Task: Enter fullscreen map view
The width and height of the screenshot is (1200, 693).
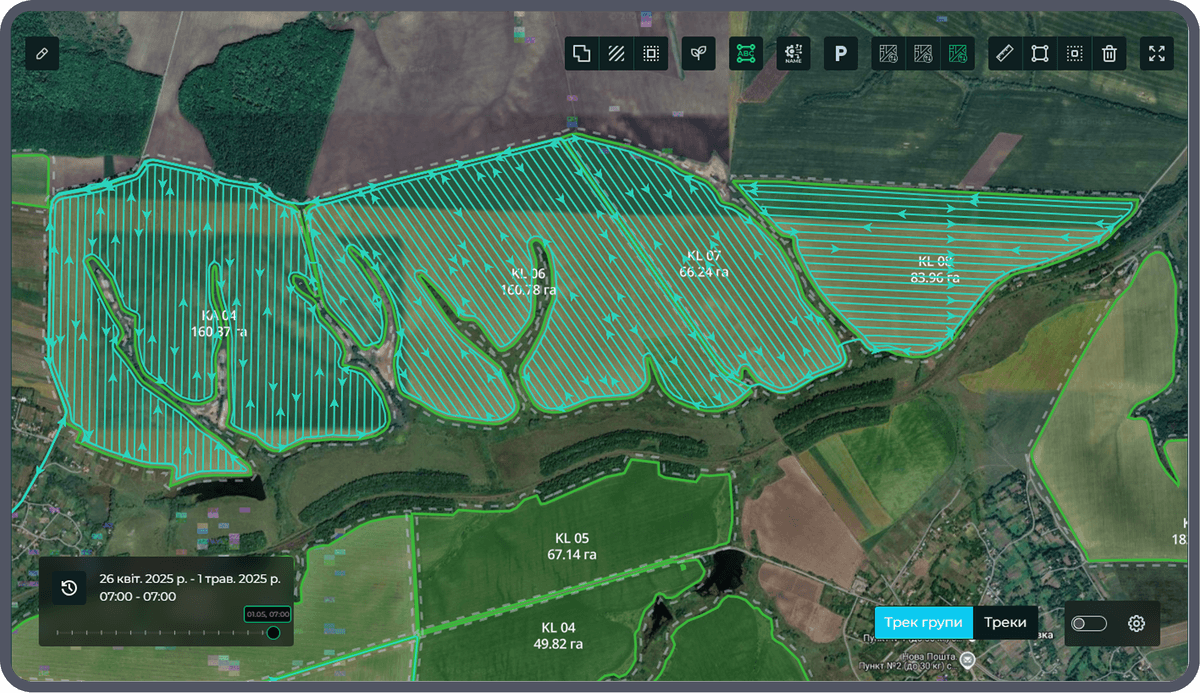Action: click(x=1157, y=54)
